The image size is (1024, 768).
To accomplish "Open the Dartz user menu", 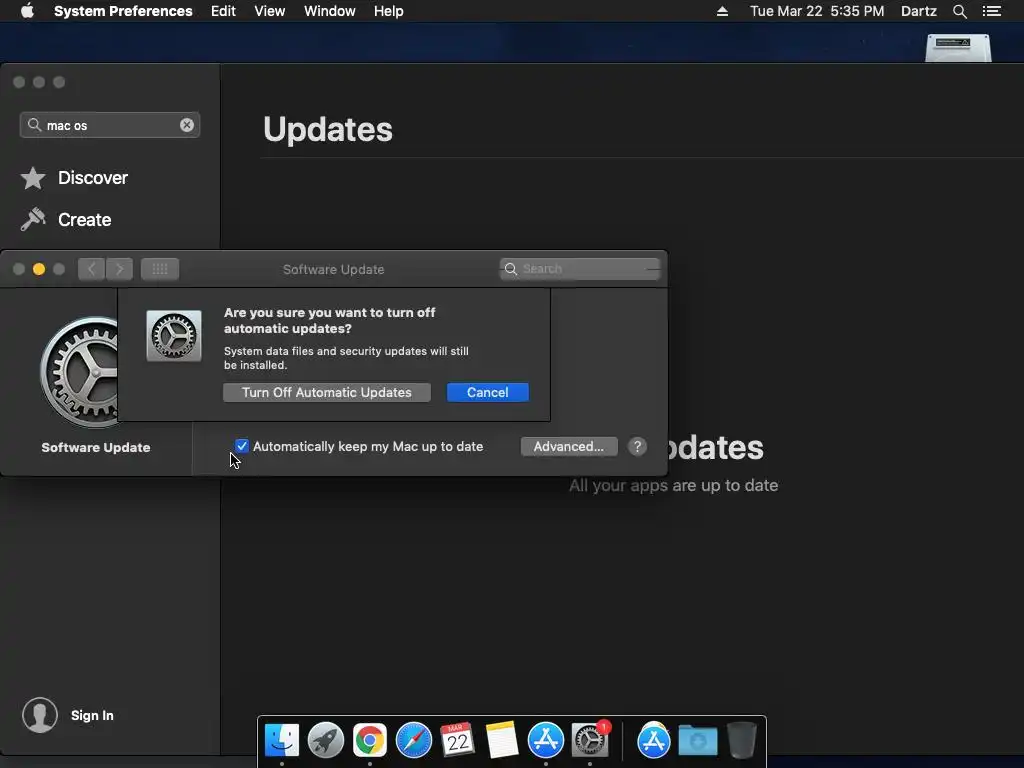I will coord(919,11).
